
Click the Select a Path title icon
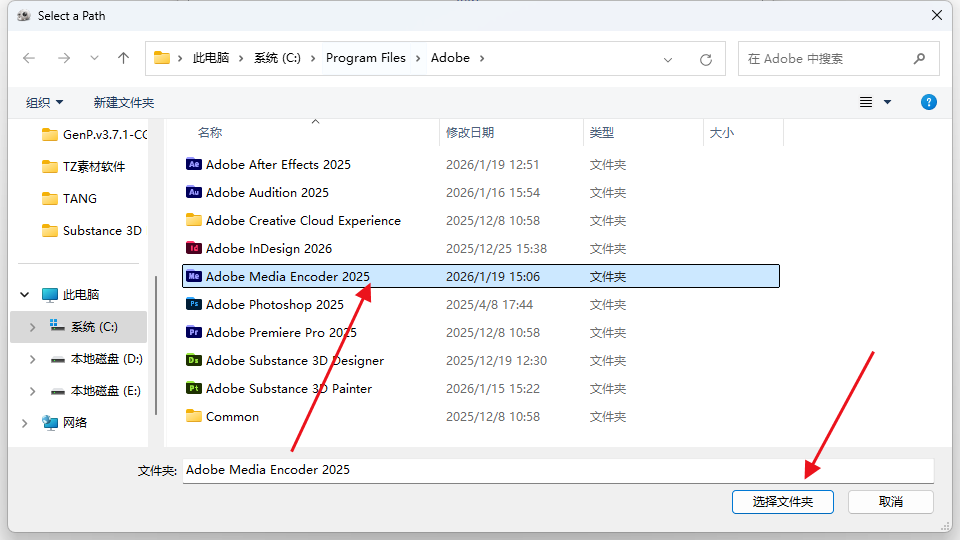(x=23, y=16)
